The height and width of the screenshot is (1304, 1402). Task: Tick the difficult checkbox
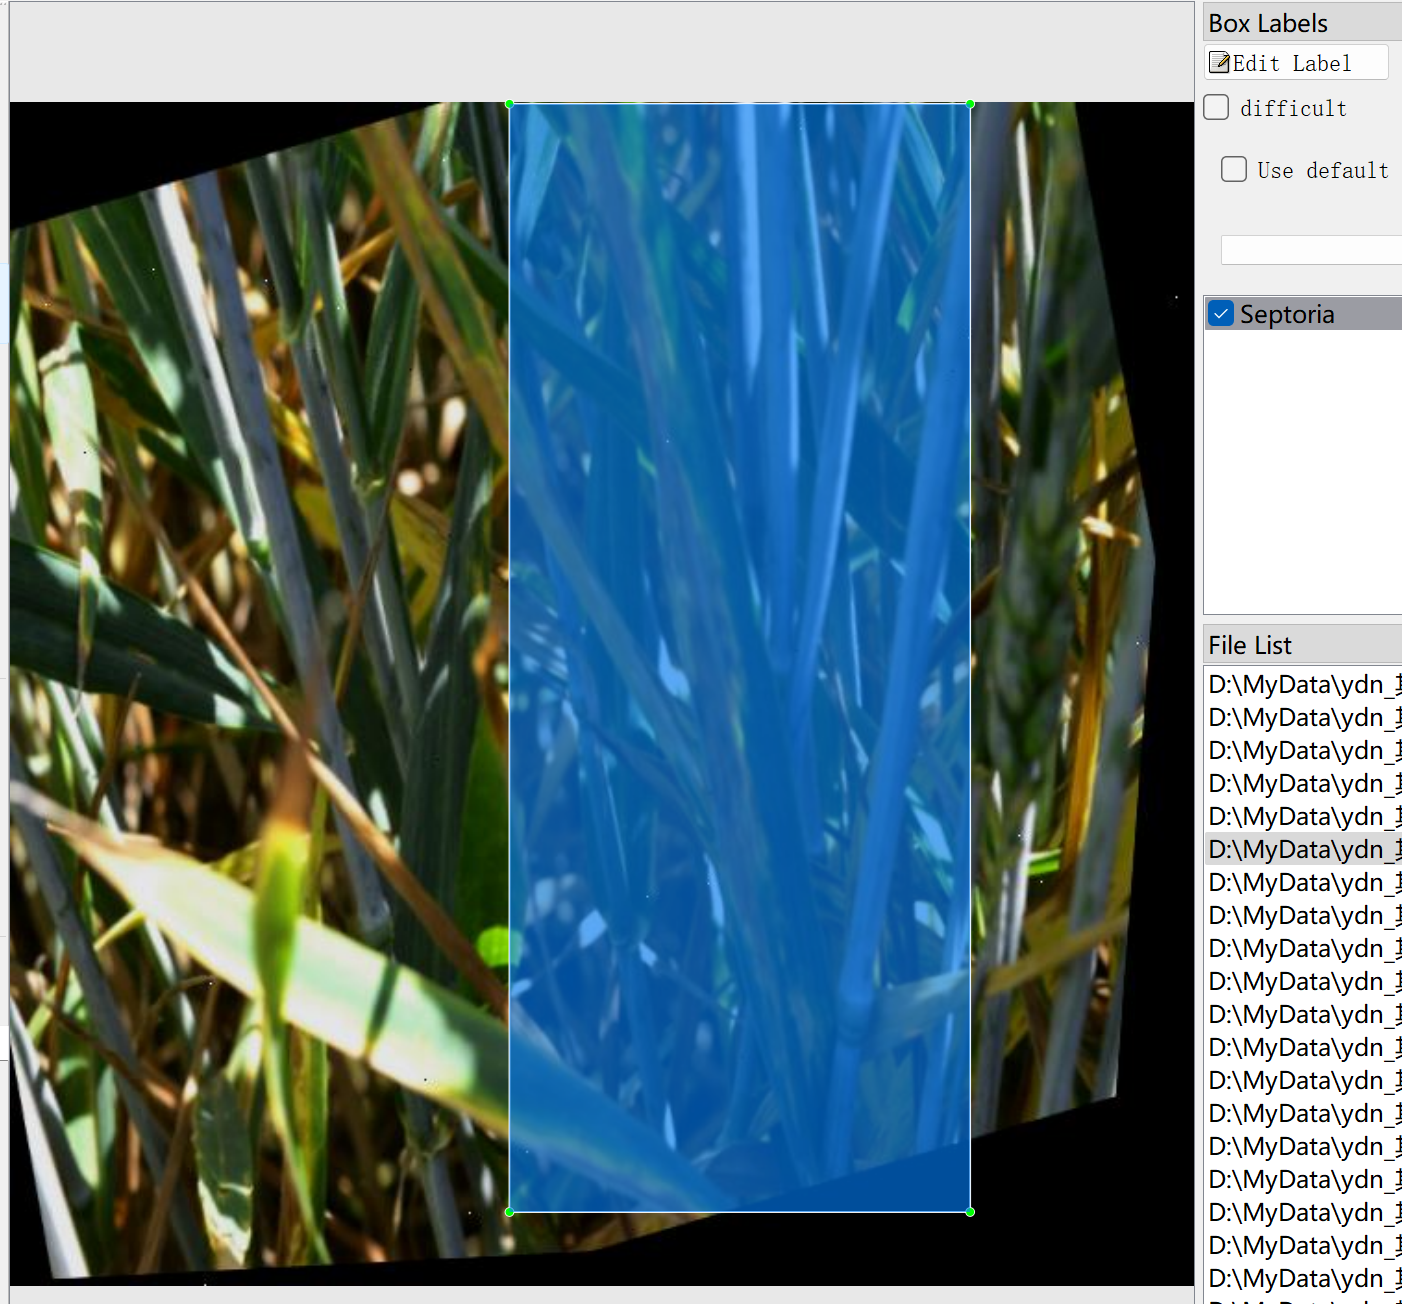[x=1216, y=107]
